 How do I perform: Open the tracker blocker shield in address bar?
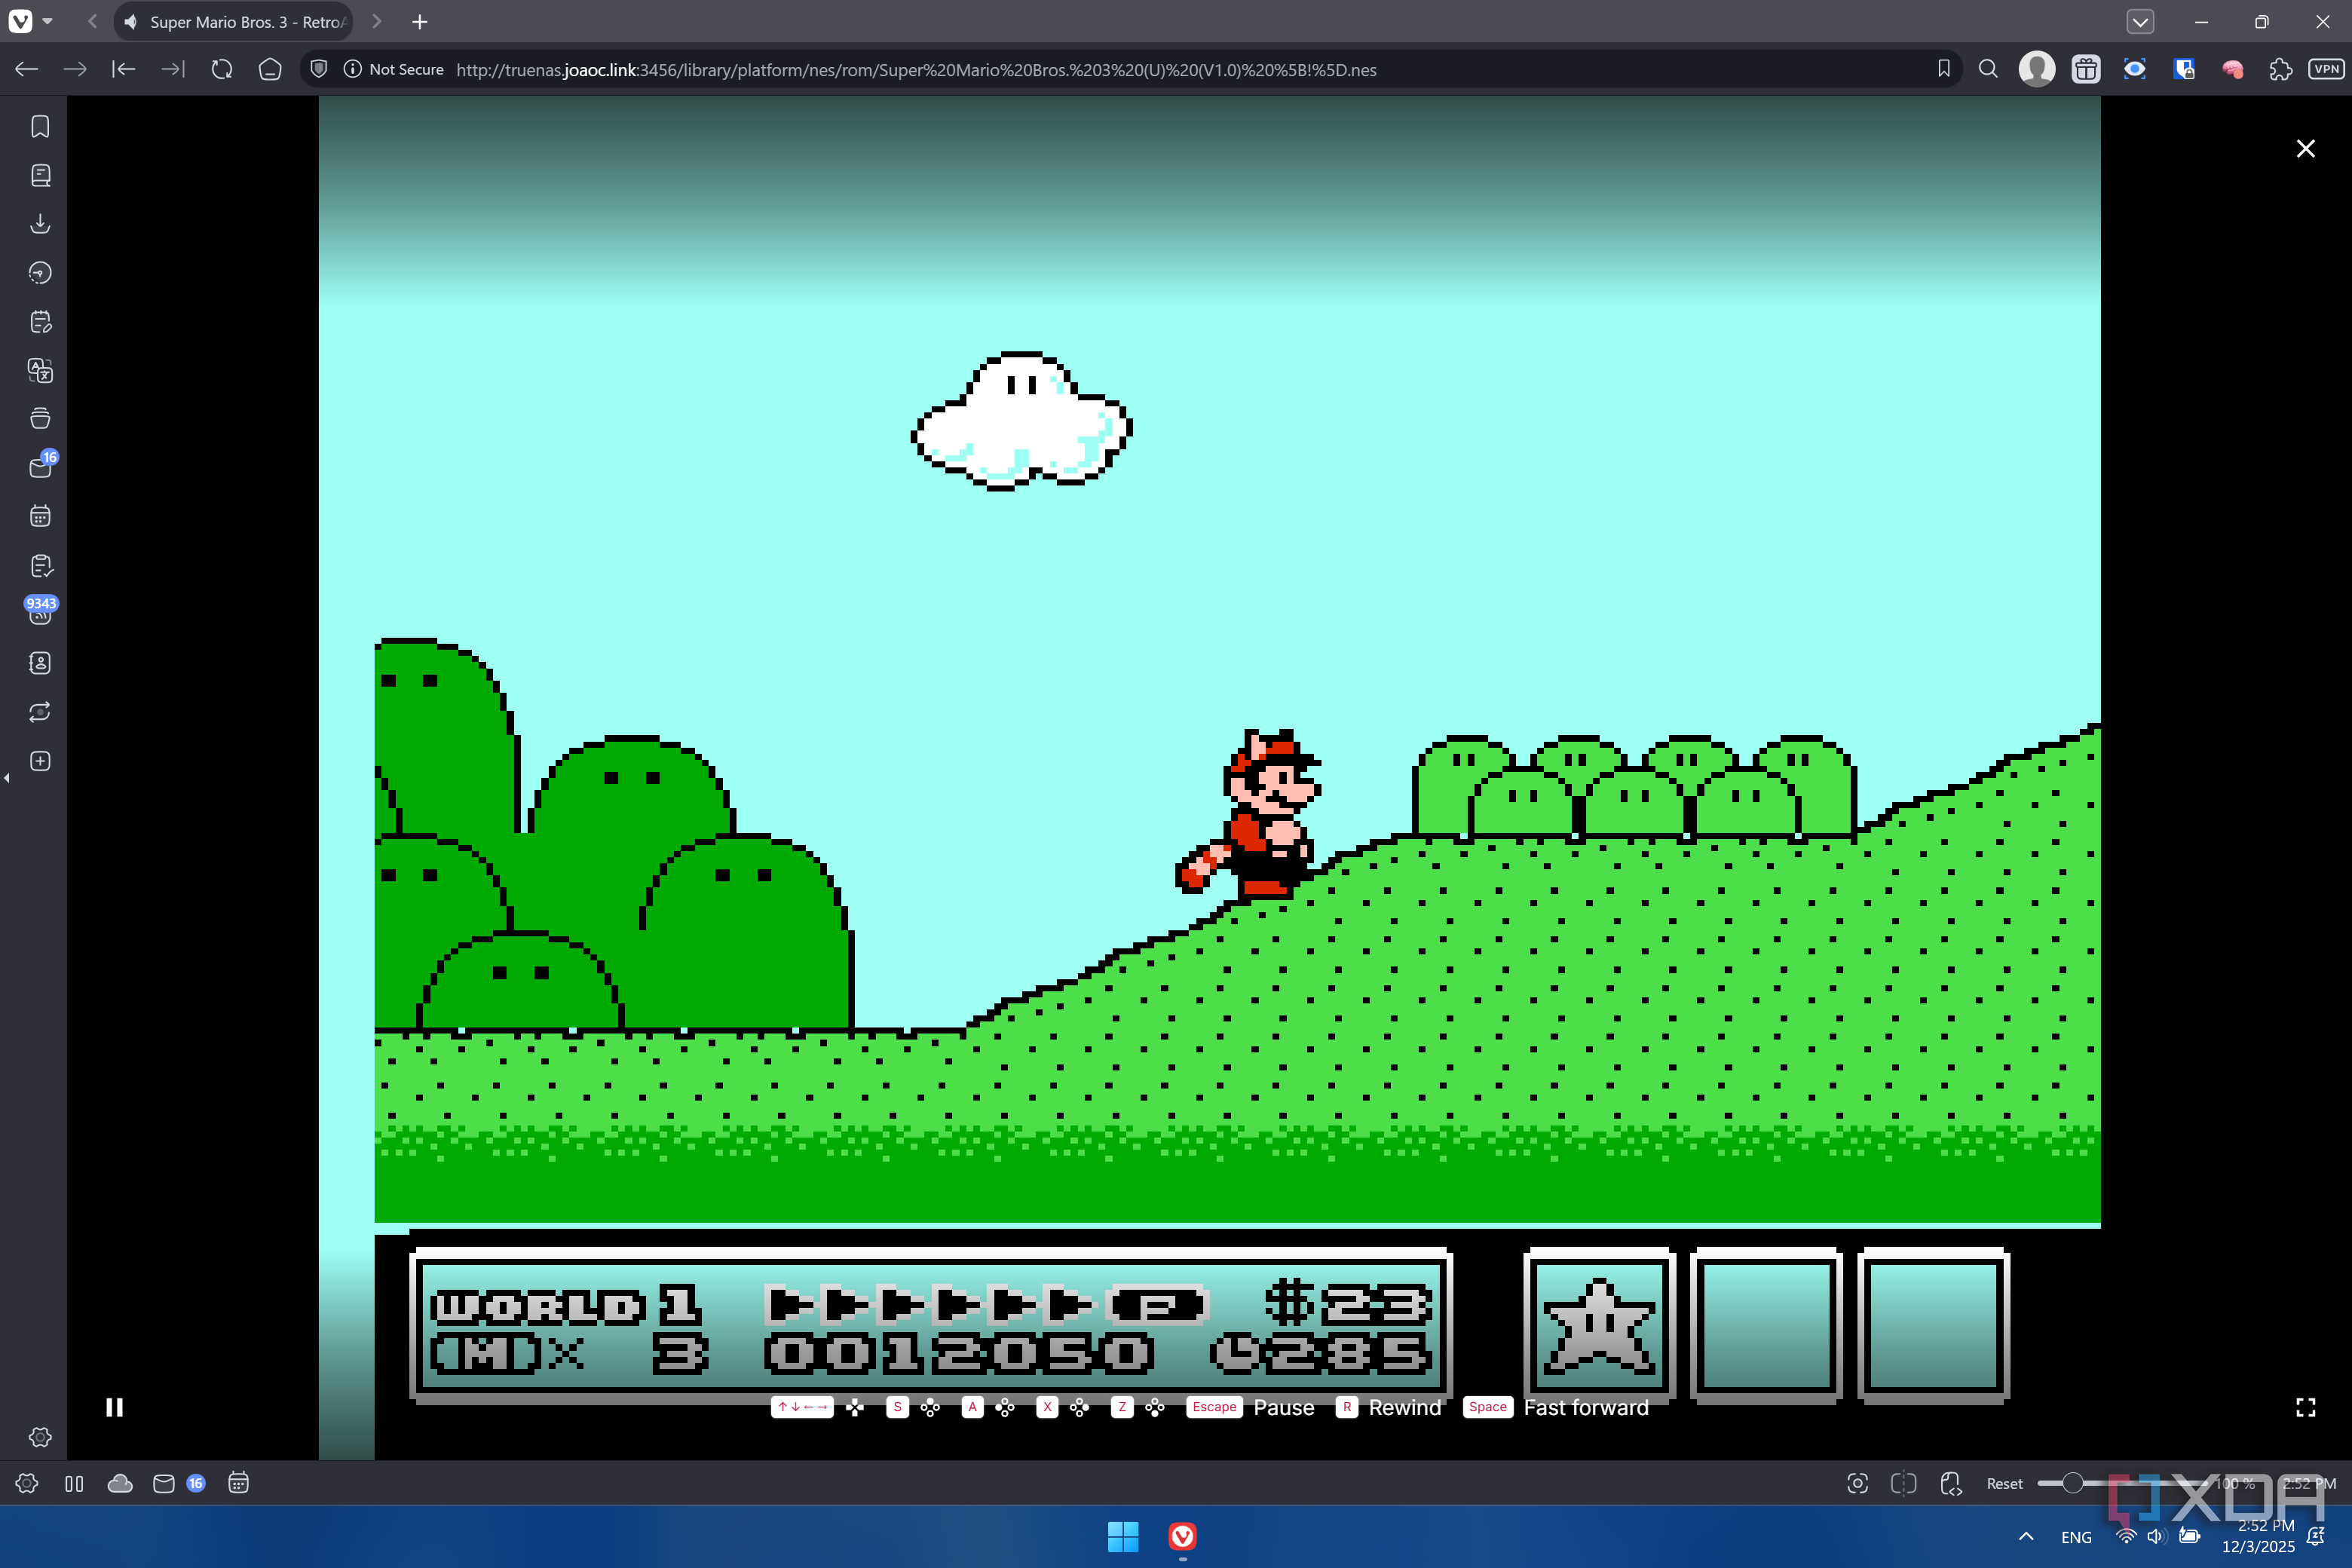tap(319, 69)
